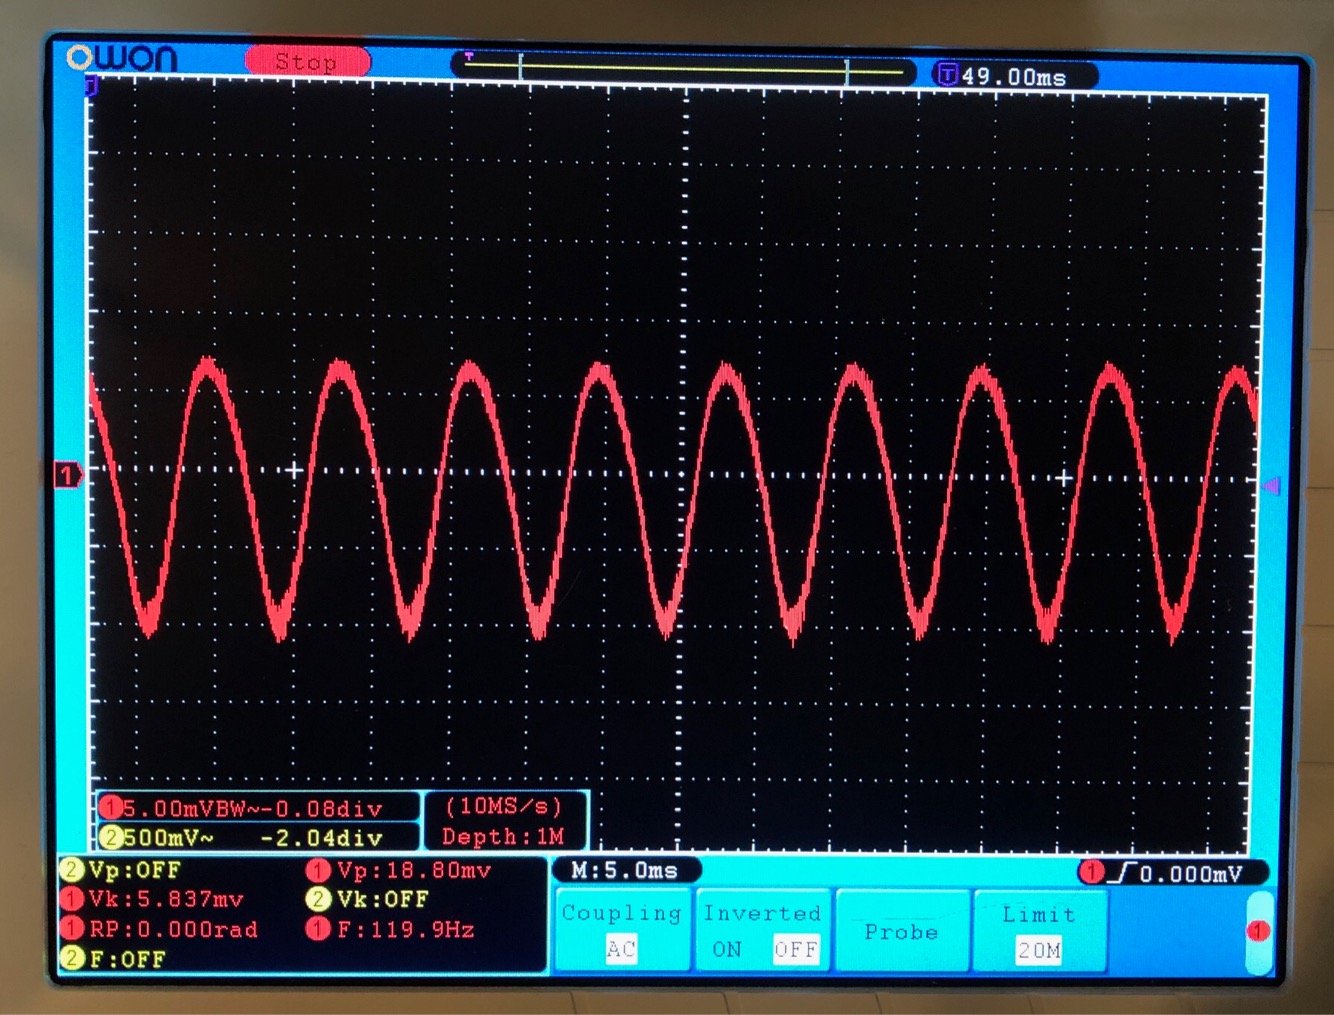This screenshot has width=1334, height=1015.
Task: Click channel 1 Vk:5.837mv measurement
Action: pyautogui.click(x=152, y=899)
